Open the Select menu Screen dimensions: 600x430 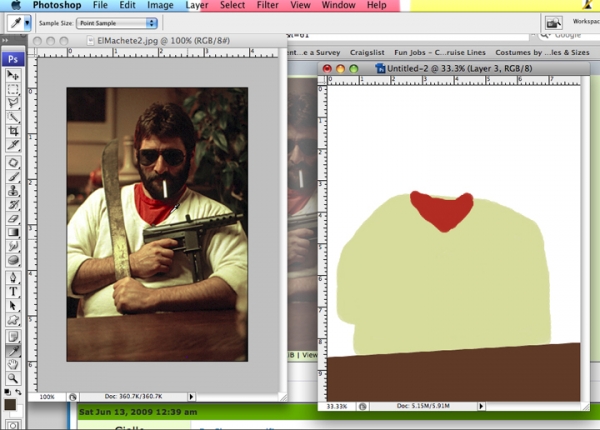233,5
